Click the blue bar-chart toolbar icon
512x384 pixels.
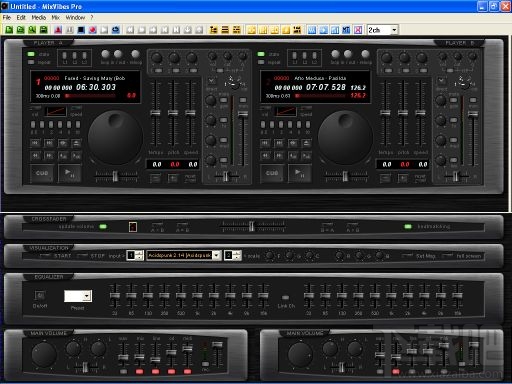click(x=335, y=30)
